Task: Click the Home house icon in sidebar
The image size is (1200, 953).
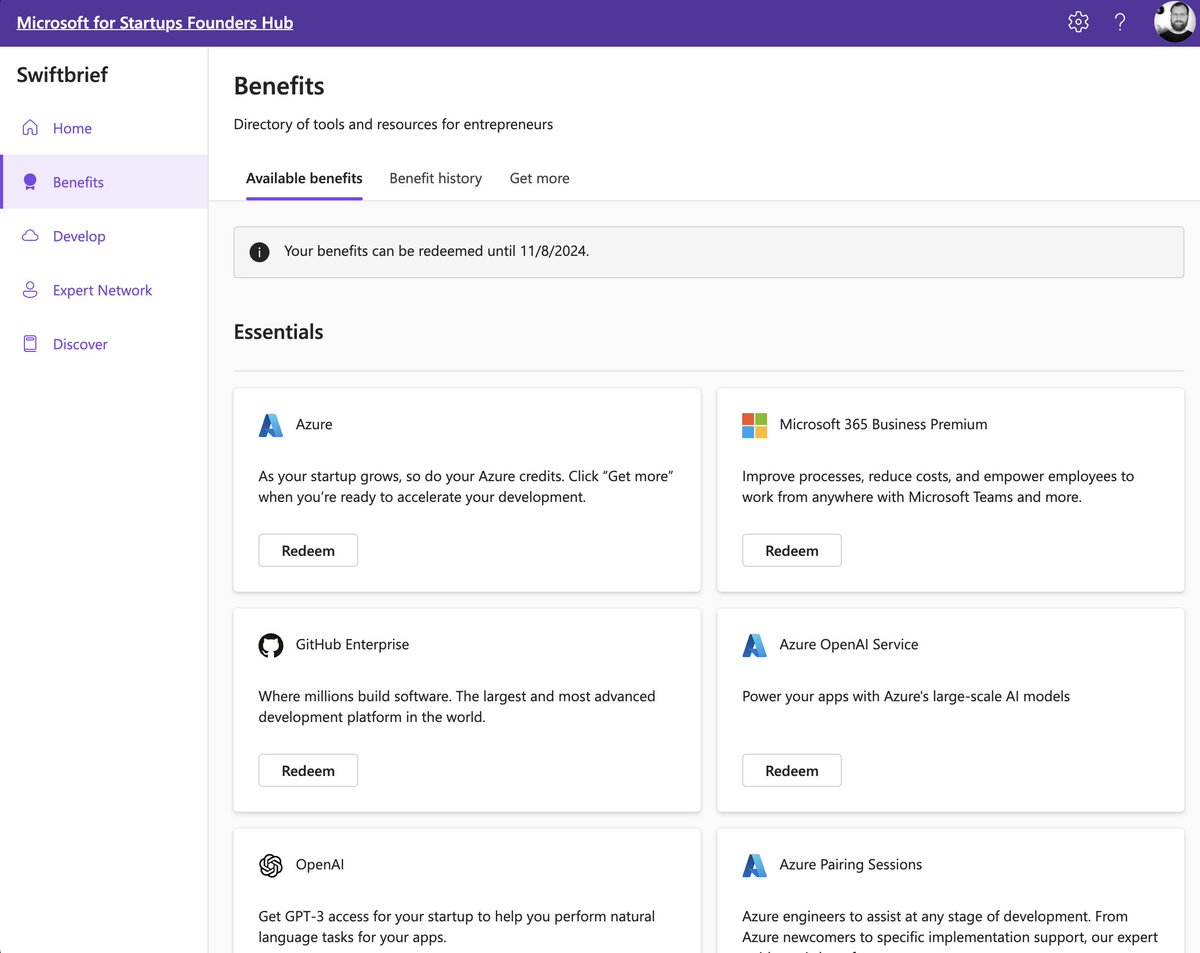Action: tap(31, 128)
